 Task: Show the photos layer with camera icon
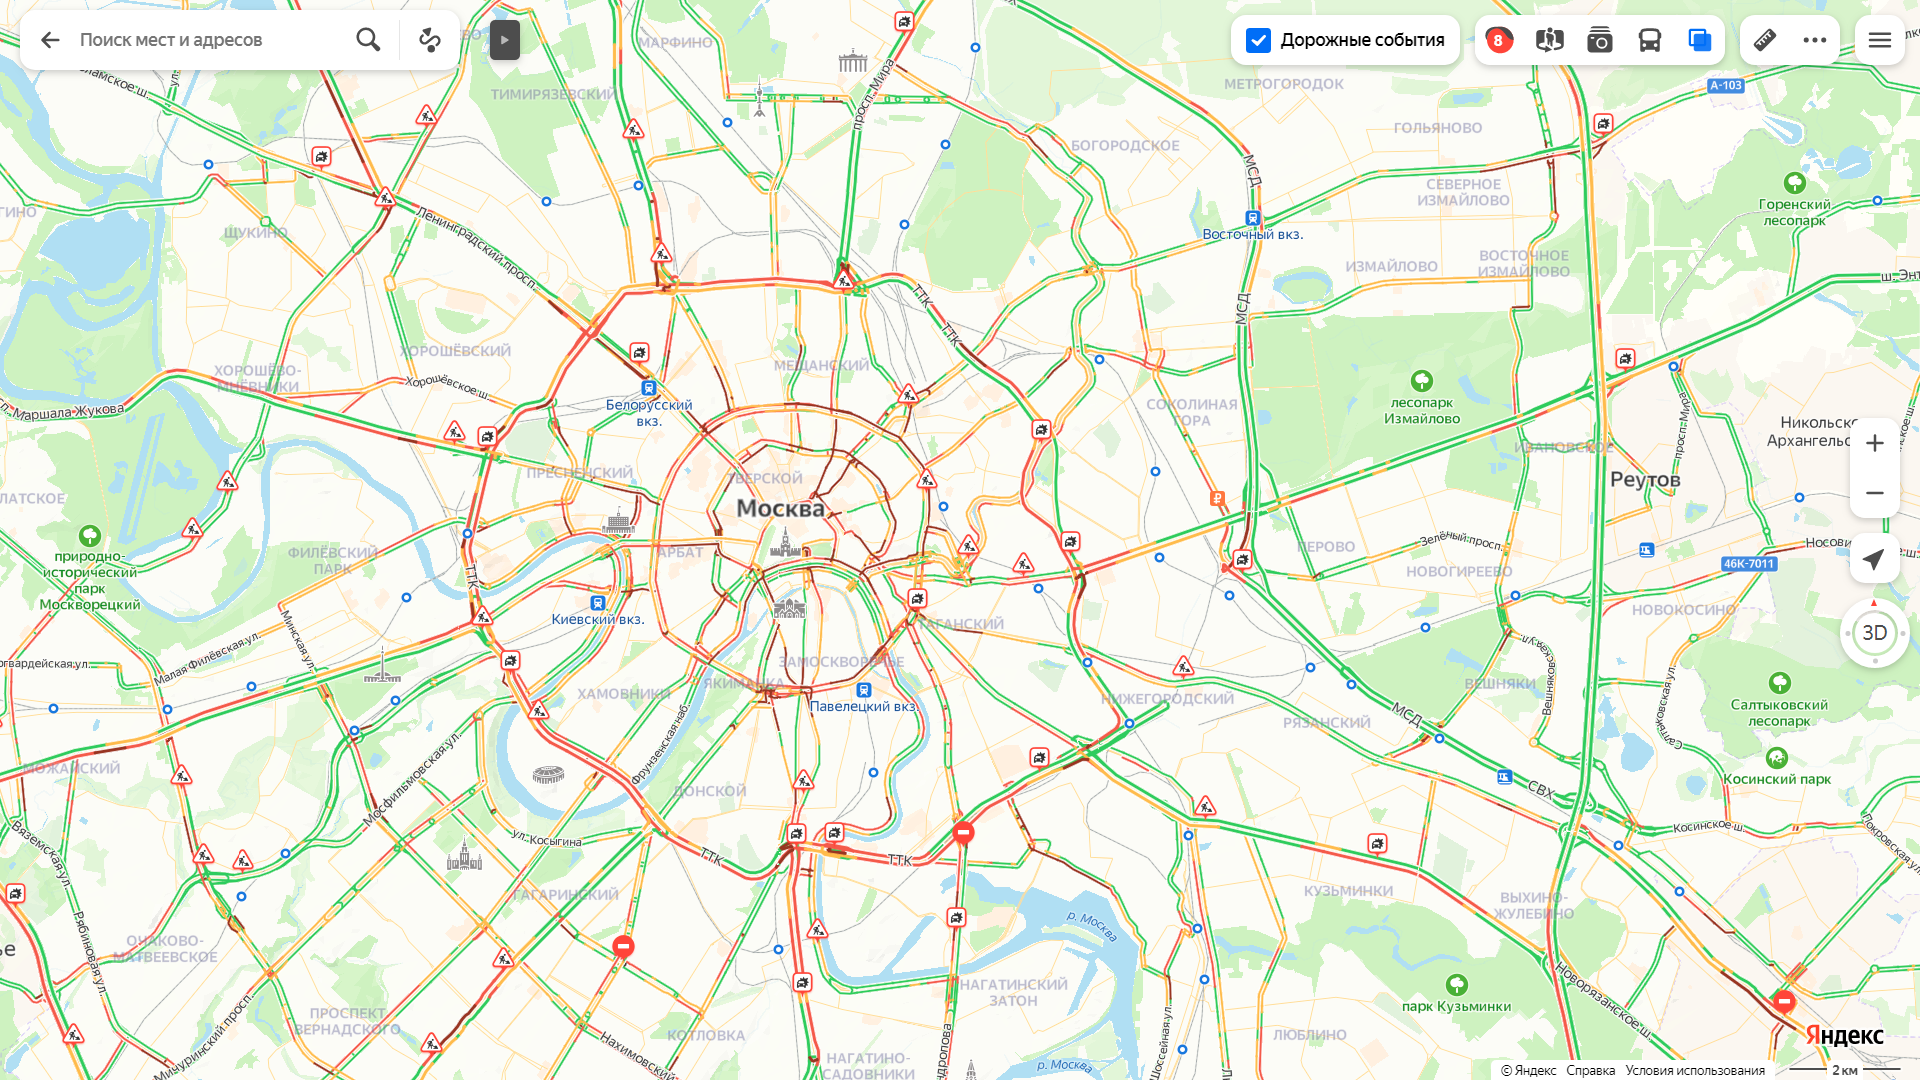1599,40
